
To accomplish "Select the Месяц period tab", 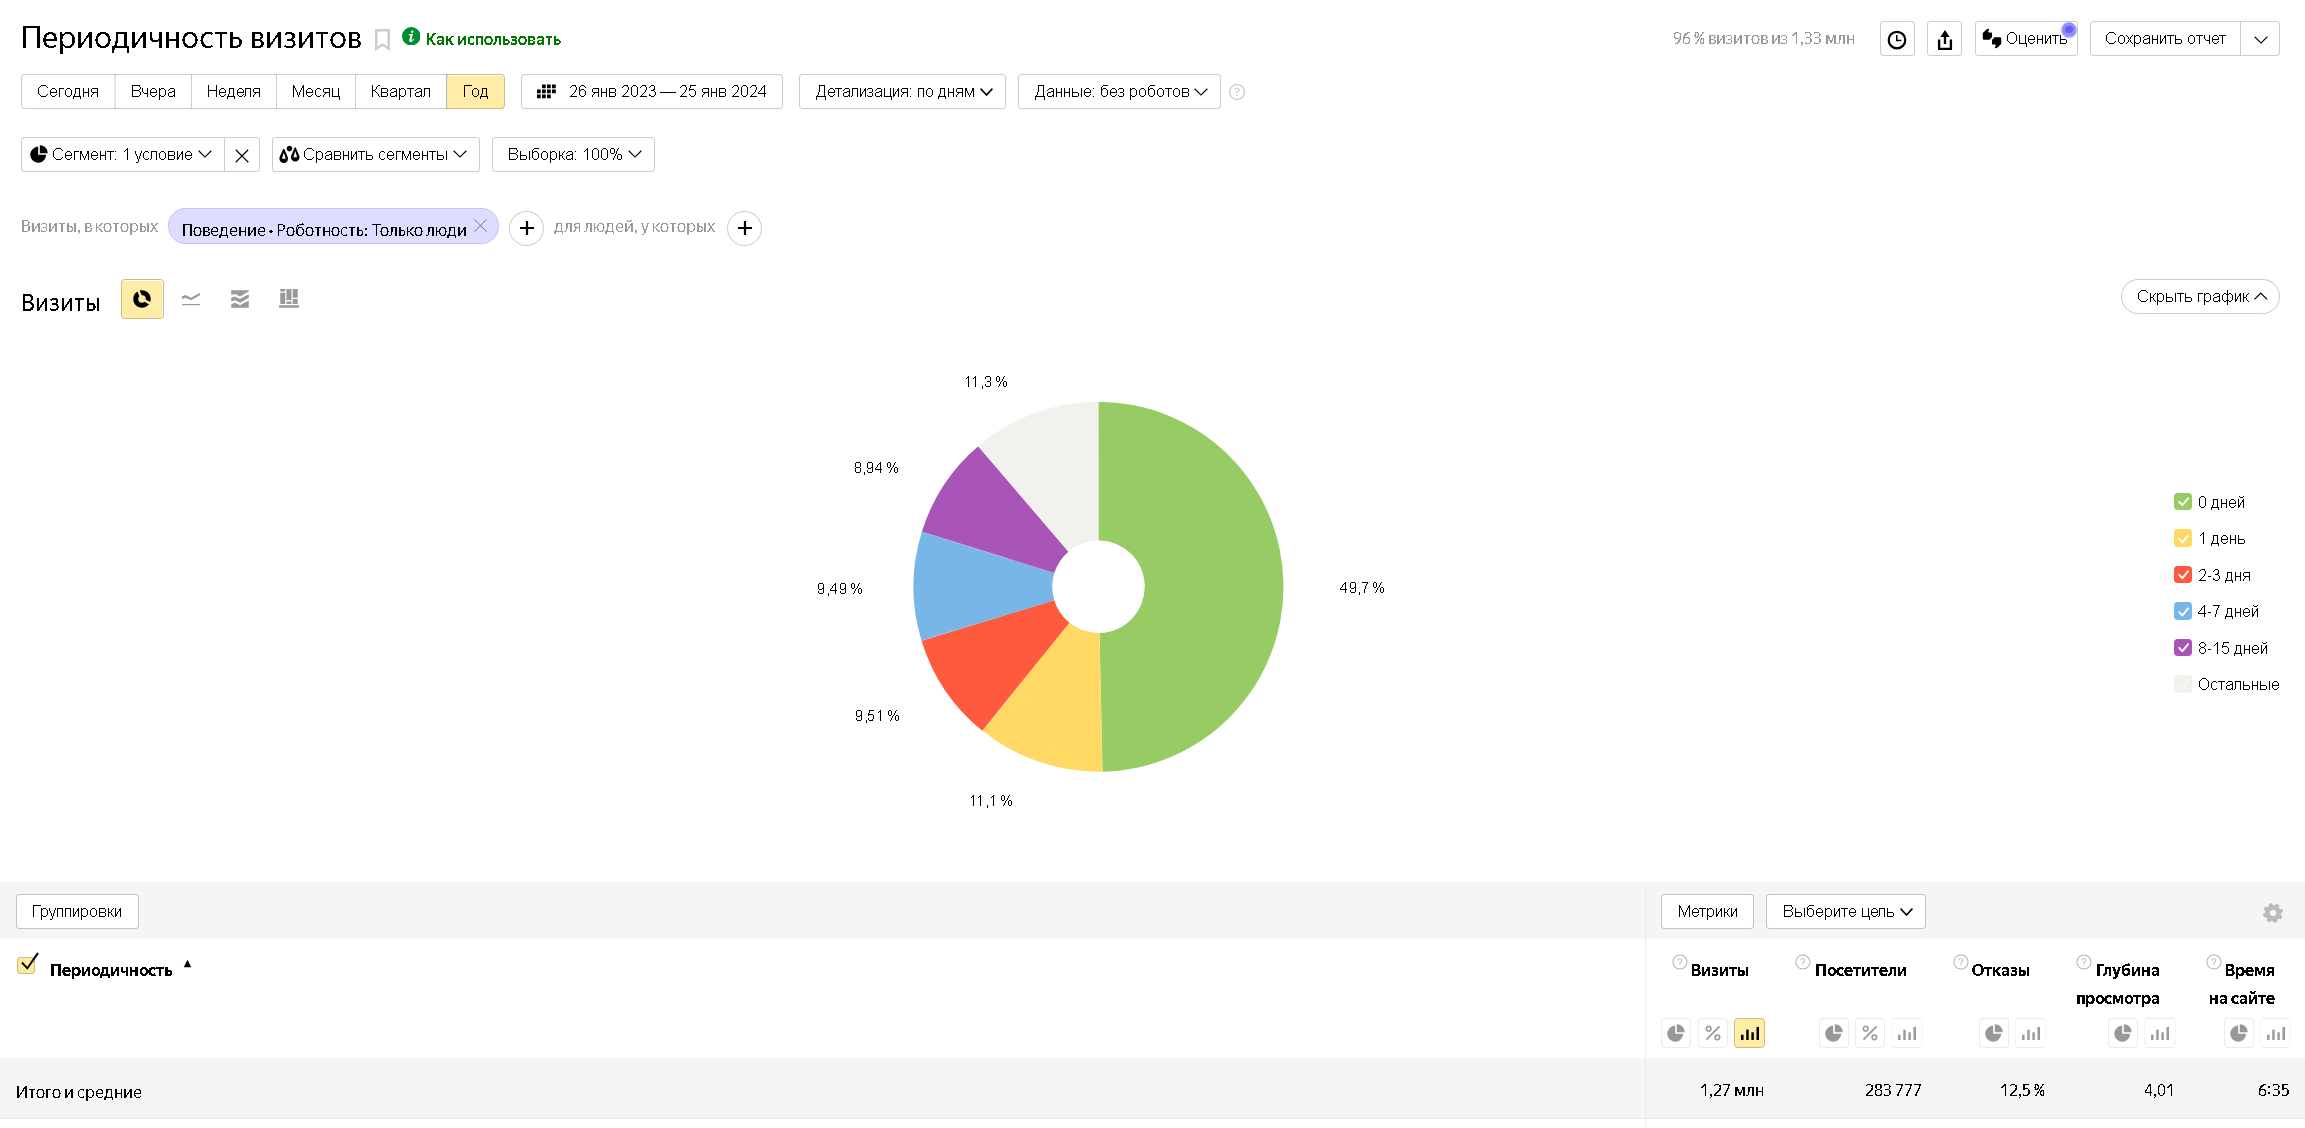I will point(316,92).
